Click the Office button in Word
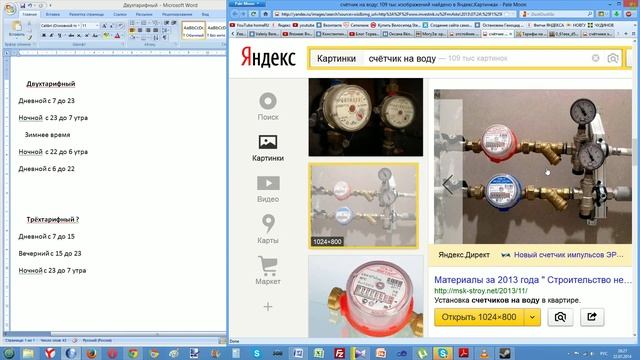640x360 pixels. point(10,8)
